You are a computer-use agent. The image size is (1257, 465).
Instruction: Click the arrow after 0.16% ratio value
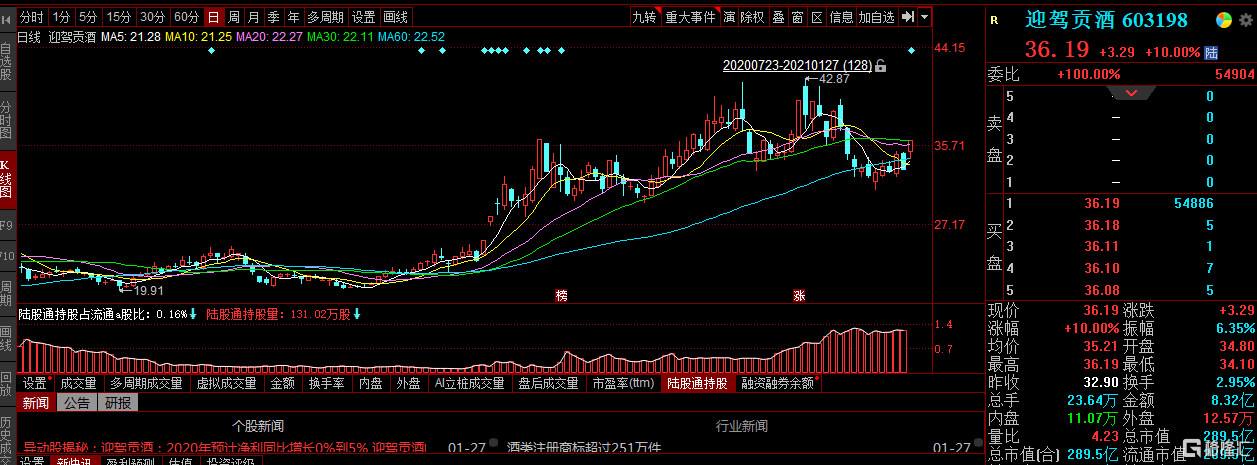point(193,314)
